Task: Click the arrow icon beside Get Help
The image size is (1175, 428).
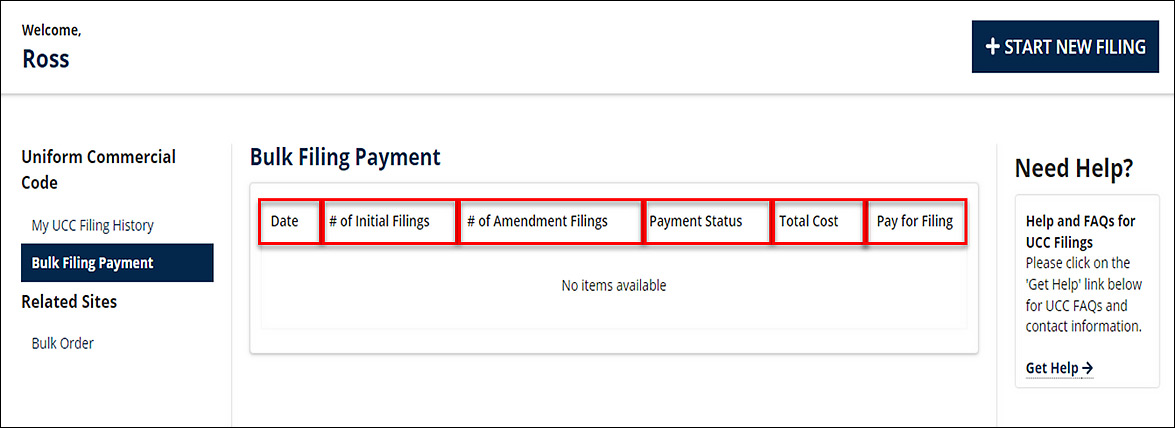Action: coord(1088,369)
